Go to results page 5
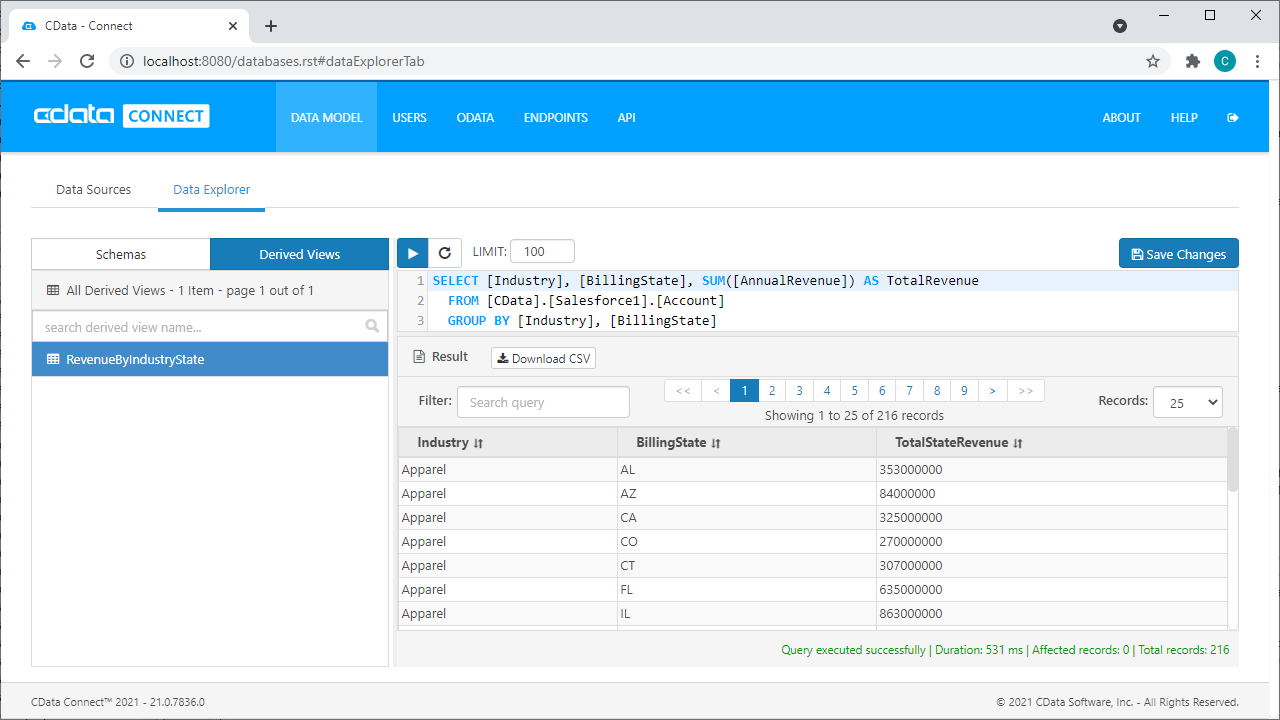The height and width of the screenshot is (720, 1280). (854, 391)
